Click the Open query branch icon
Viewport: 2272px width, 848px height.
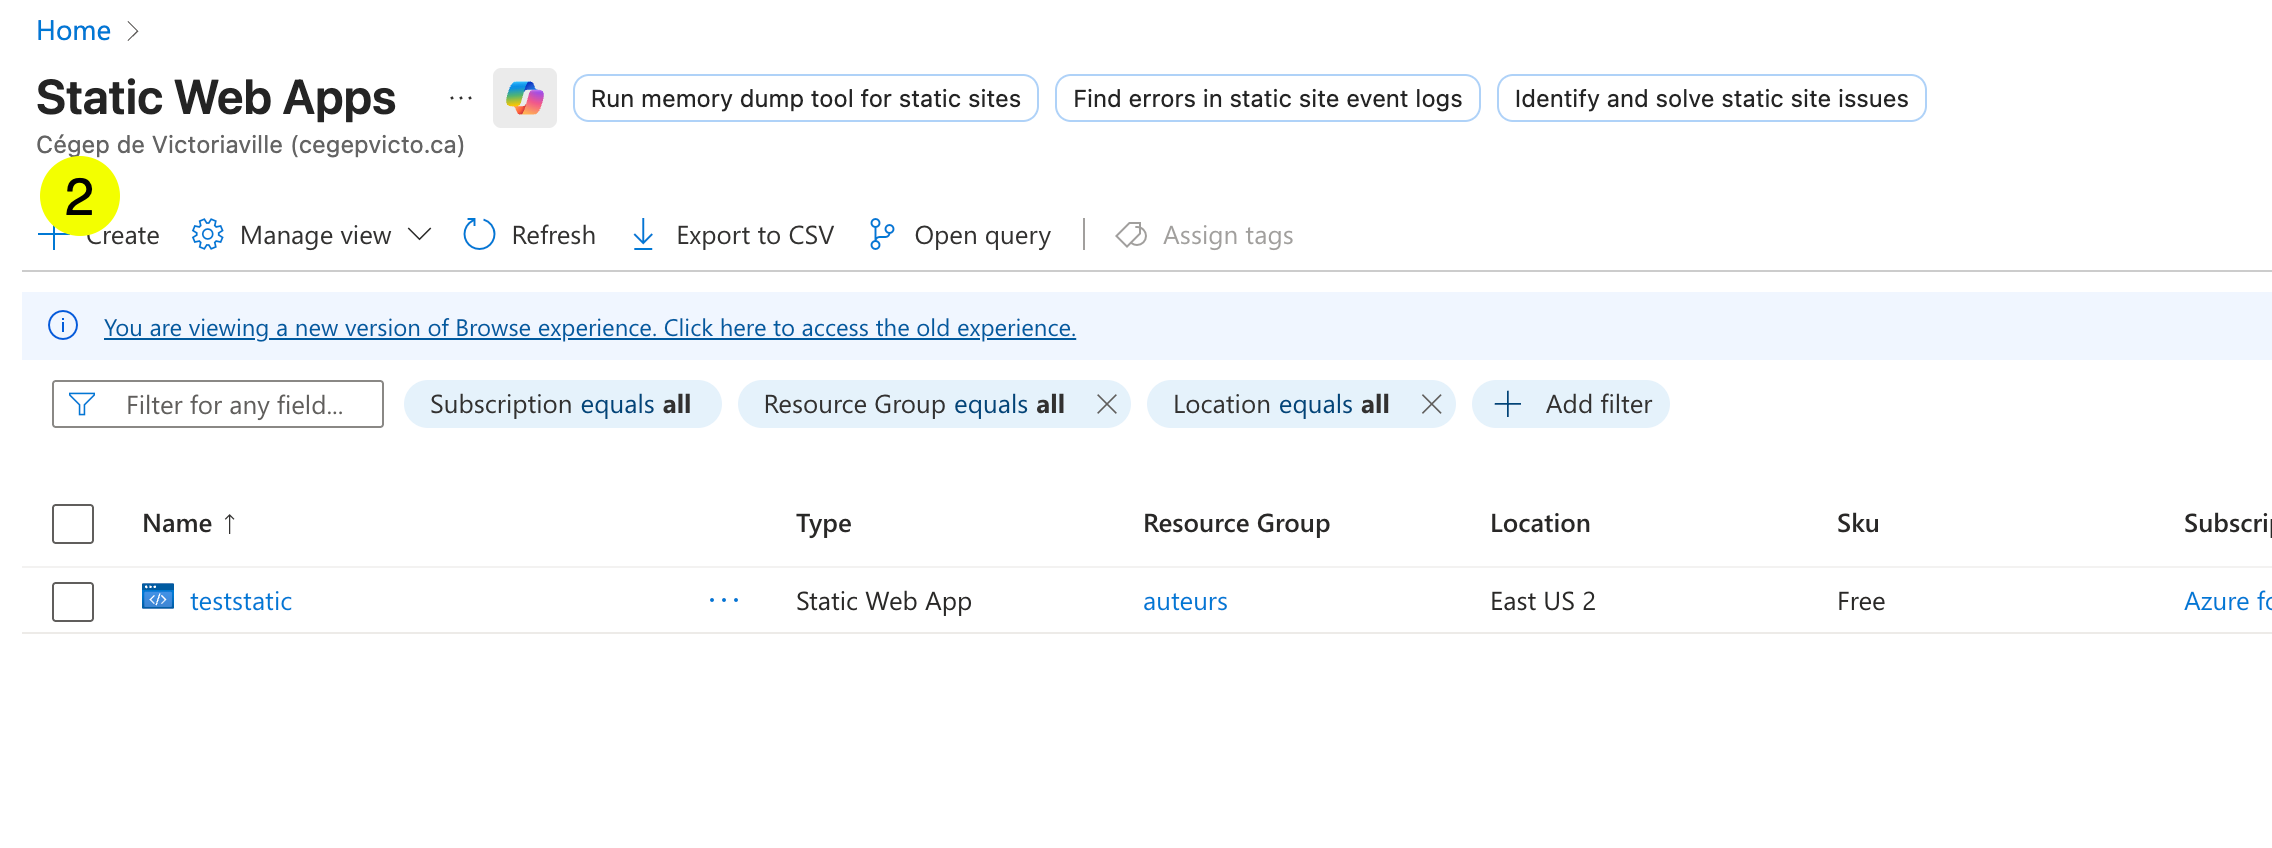(x=881, y=235)
